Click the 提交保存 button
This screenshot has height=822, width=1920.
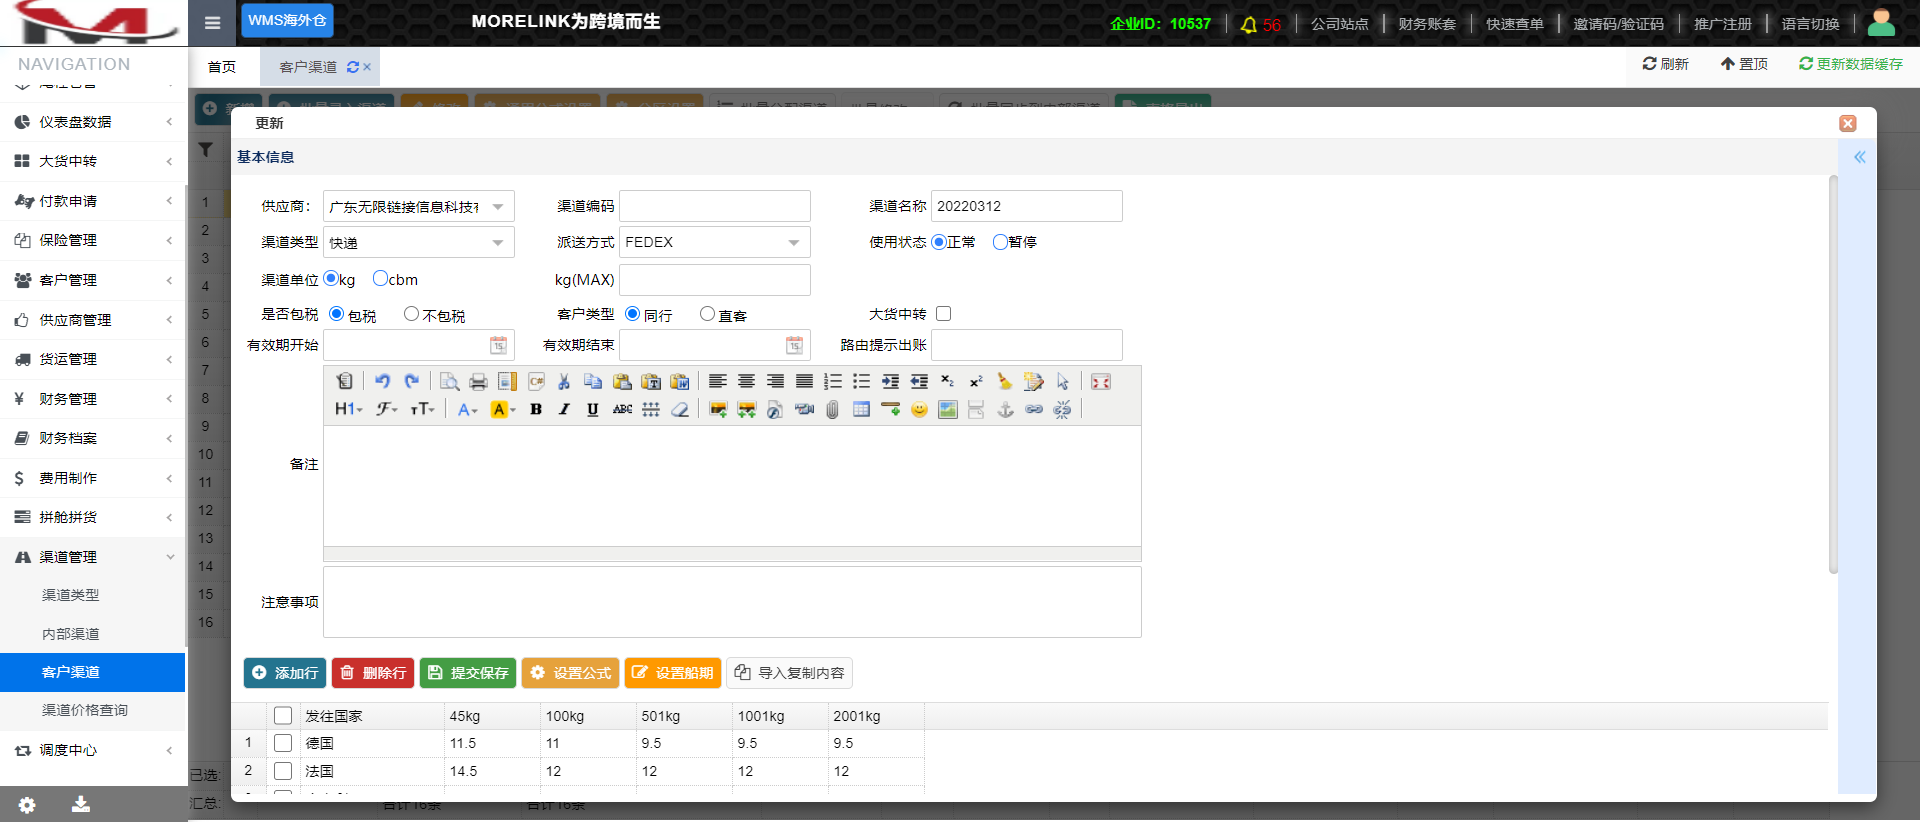(x=468, y=673)
